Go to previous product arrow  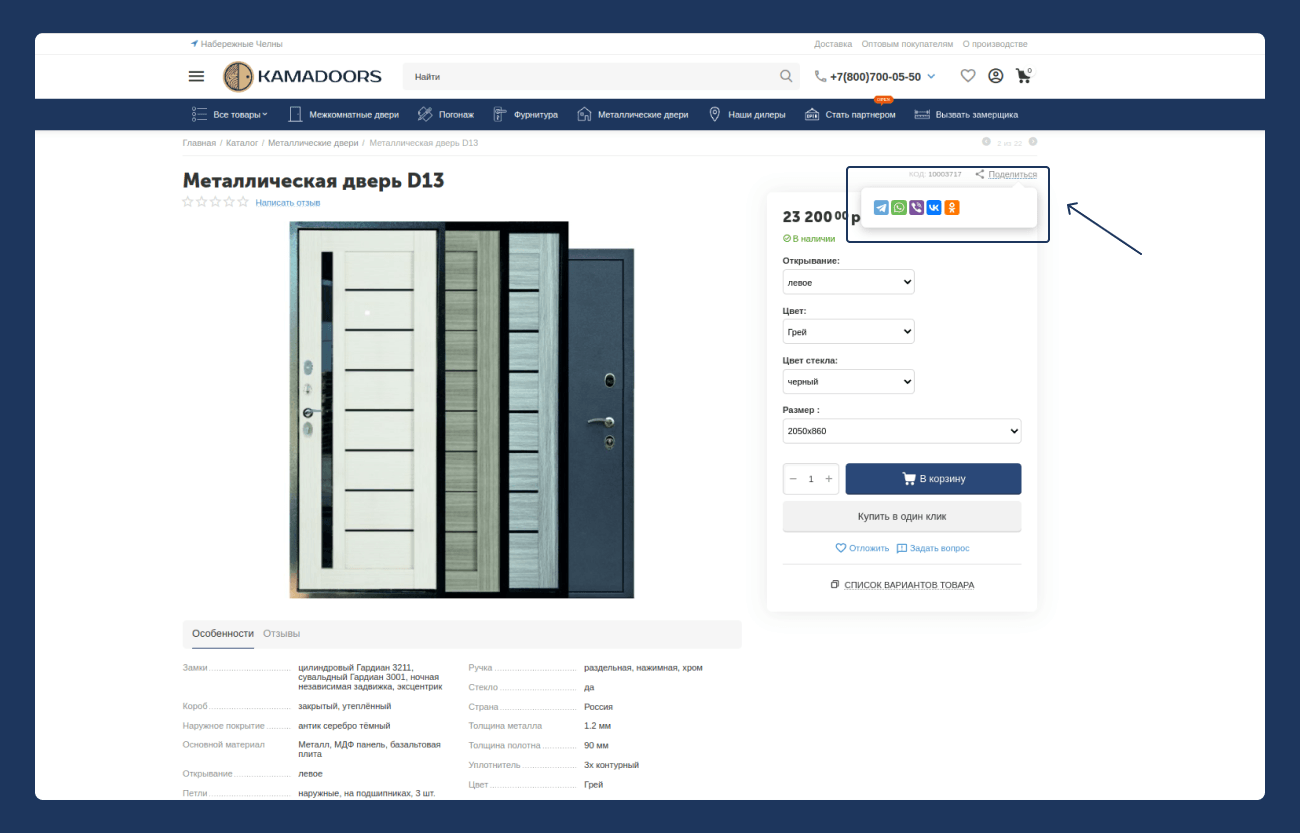pos(986,142)
